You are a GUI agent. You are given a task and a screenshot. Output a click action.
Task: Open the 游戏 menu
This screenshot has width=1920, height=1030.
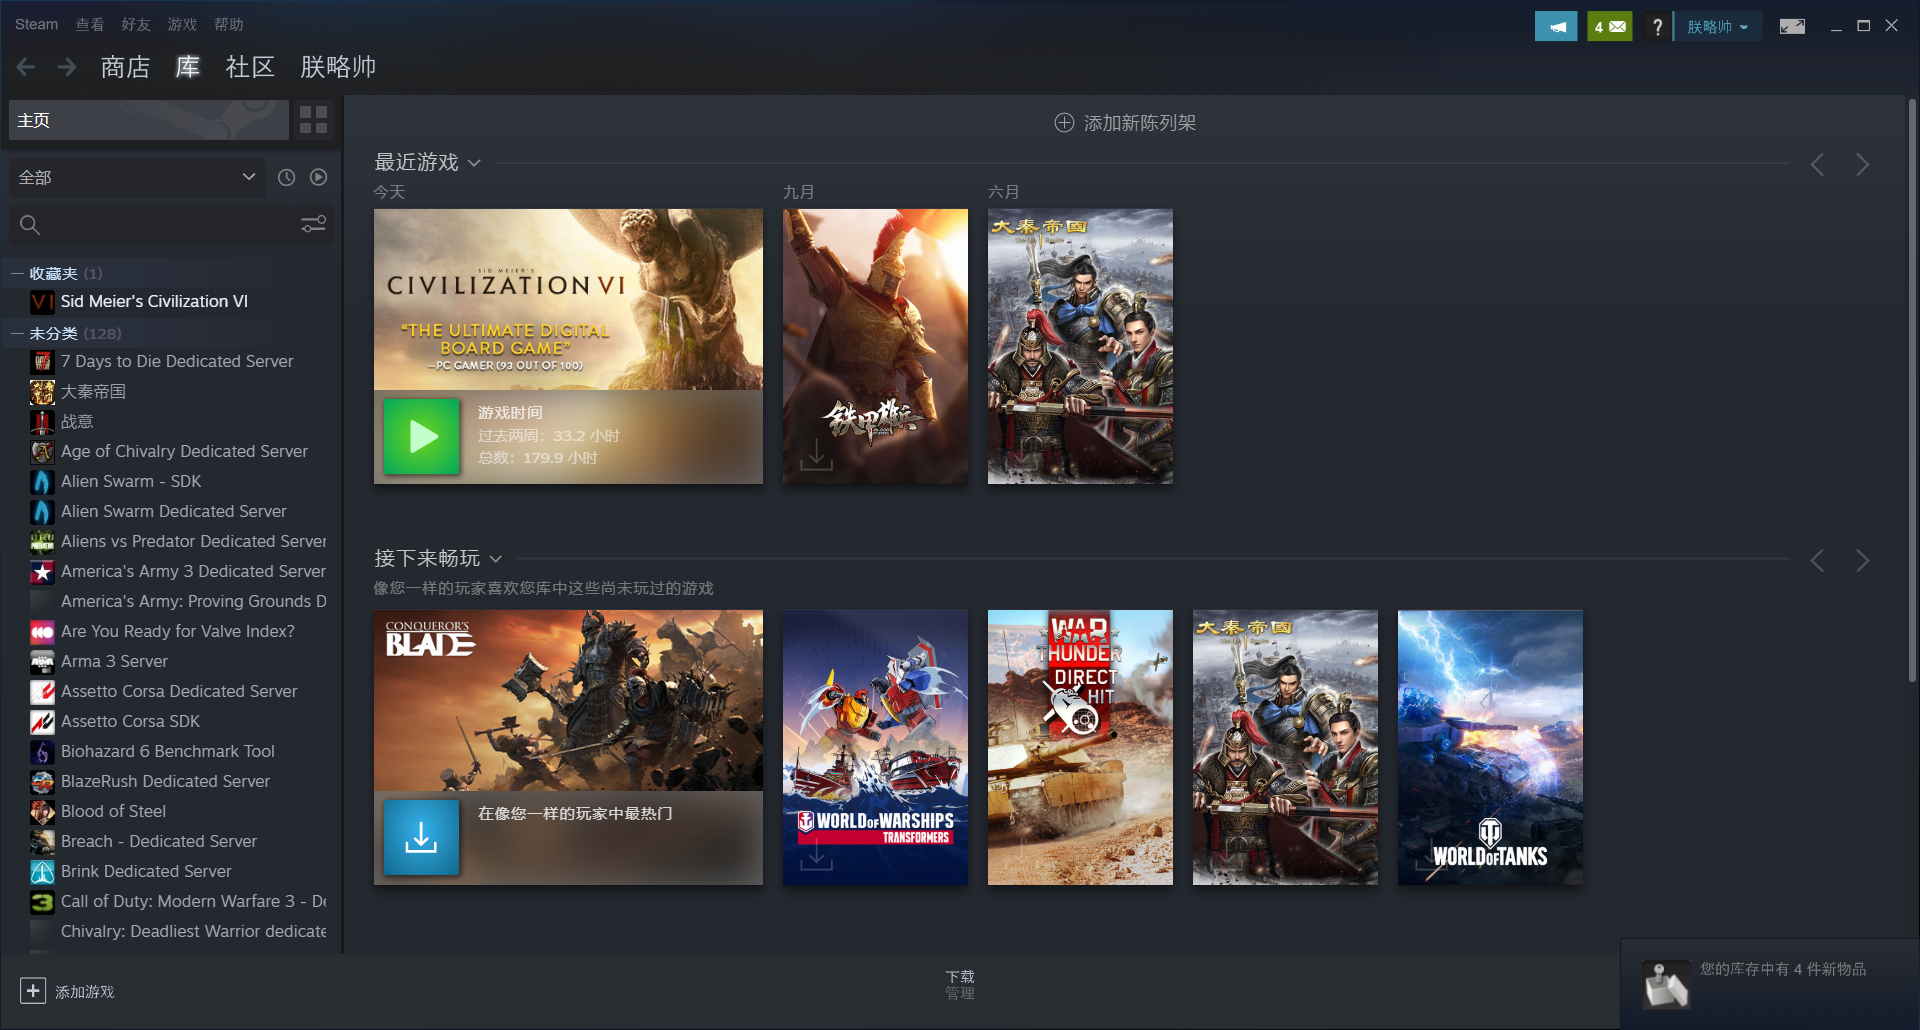click(182, 24)
